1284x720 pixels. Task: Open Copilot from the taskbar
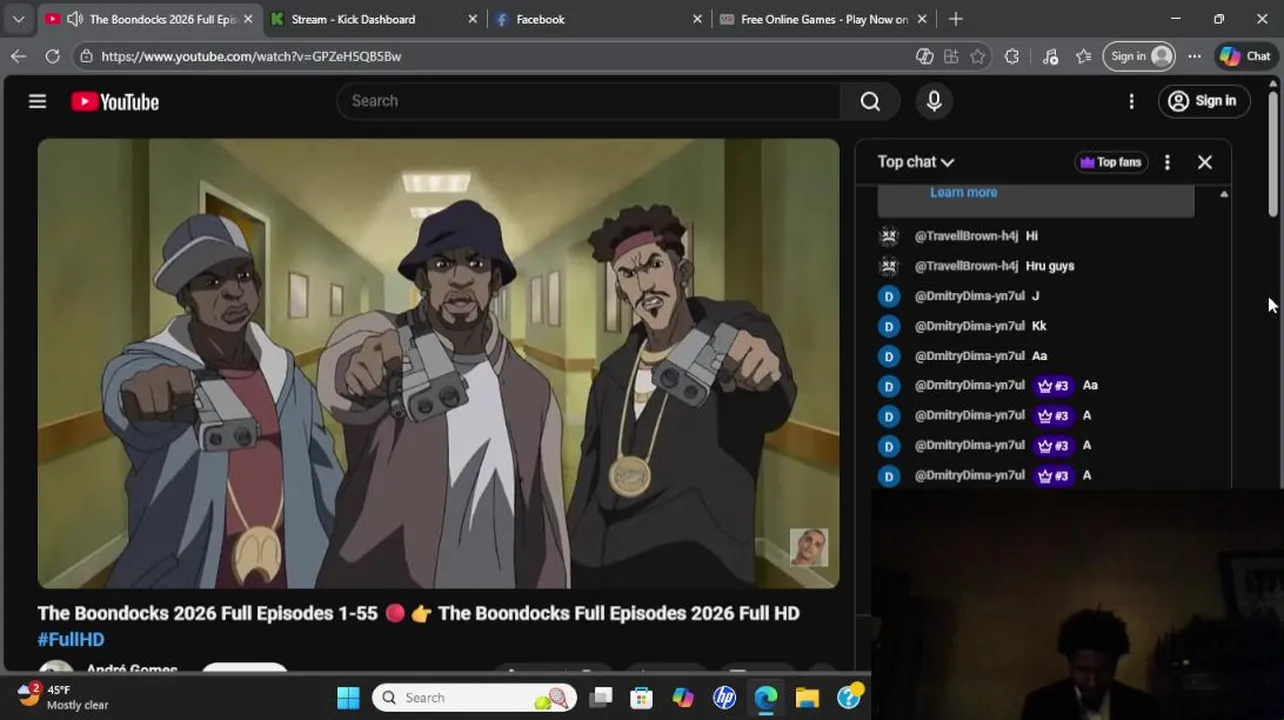tap(683, 697)
